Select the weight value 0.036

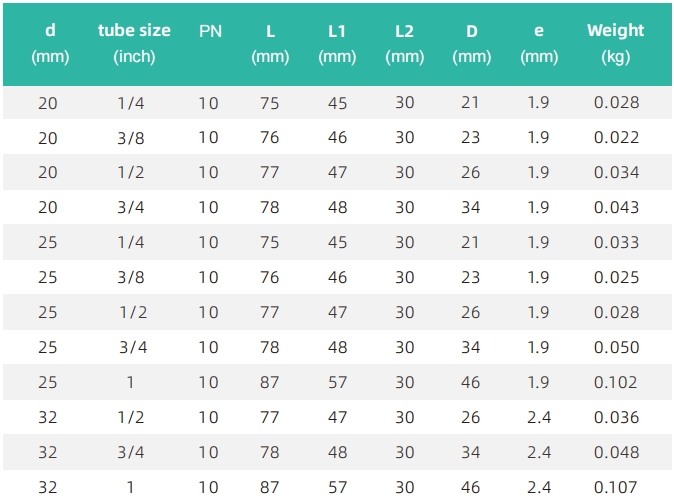pyautogui.click(x=616, y=417)
